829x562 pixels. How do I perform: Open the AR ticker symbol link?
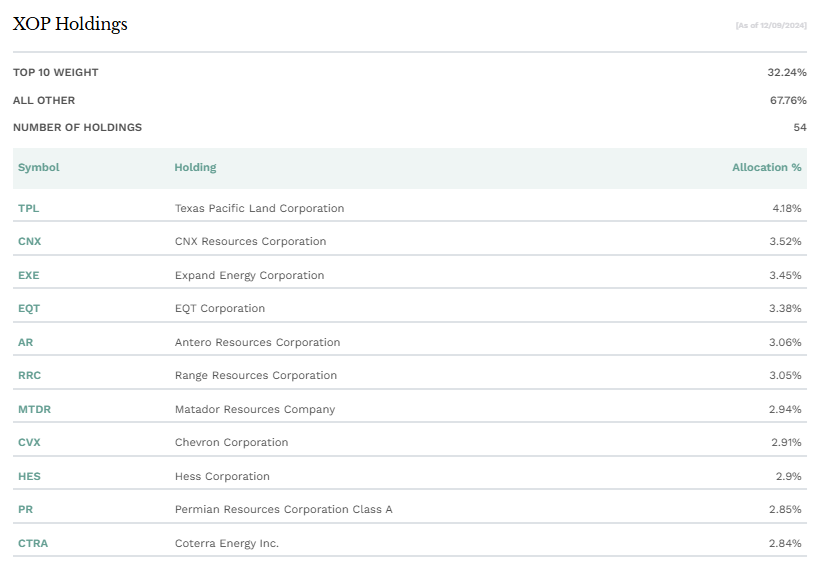pyautogui.click(x=25, y=343)
